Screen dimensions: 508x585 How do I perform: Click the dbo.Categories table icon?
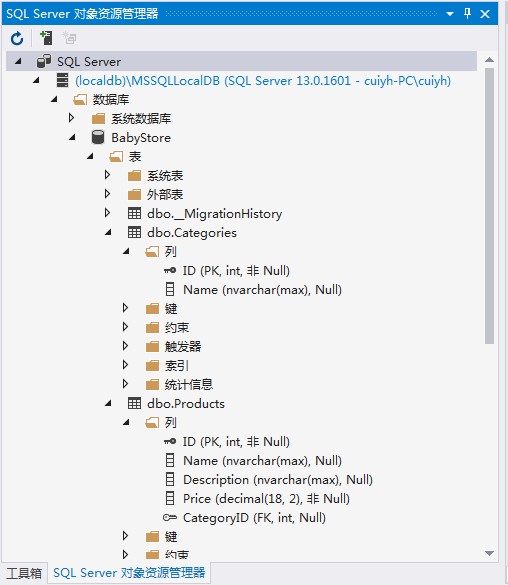(134, 232)
